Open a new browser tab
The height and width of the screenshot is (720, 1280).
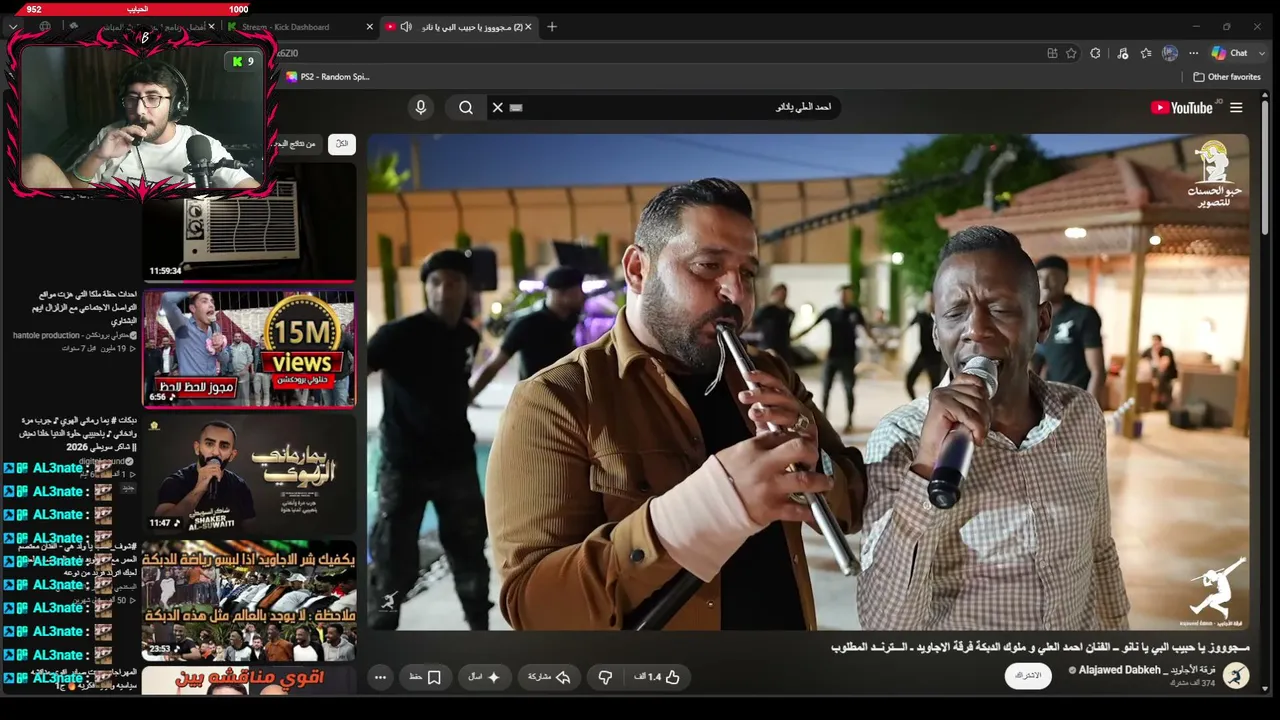click(x=552, y=27)
